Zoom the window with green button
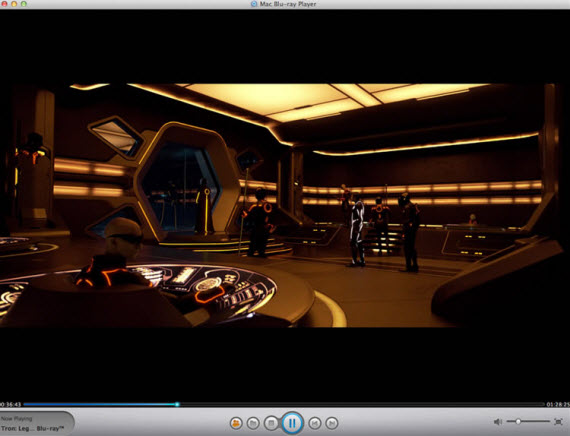The image size is (570, 436). coord(24,4)
